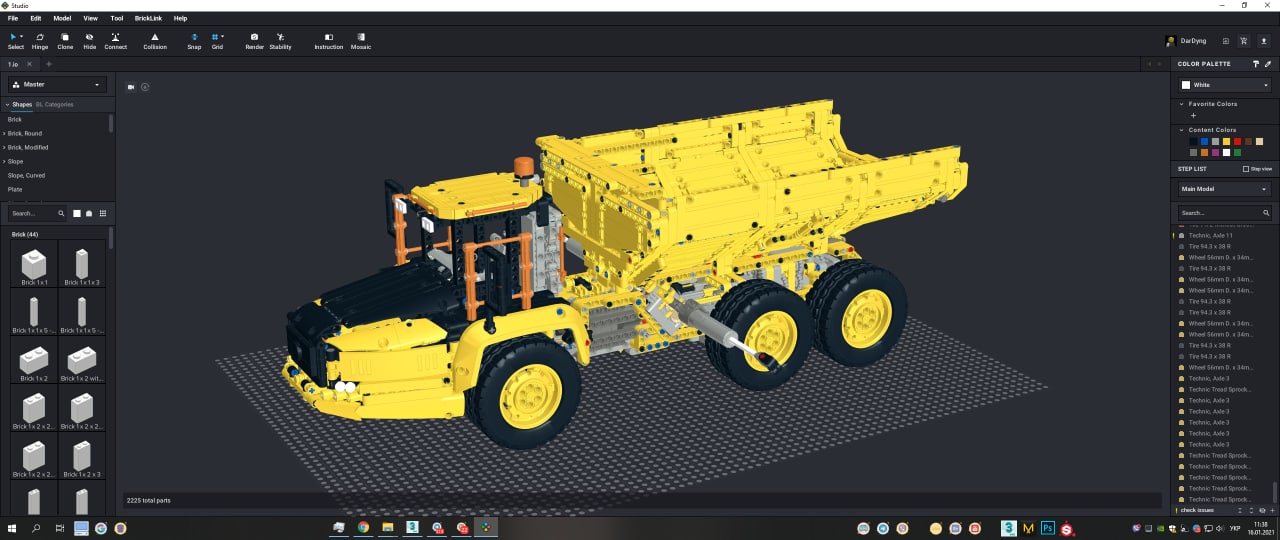Open the Edit menu
The height and width of the screenshot is (540, 1280).
click(36, 18)
